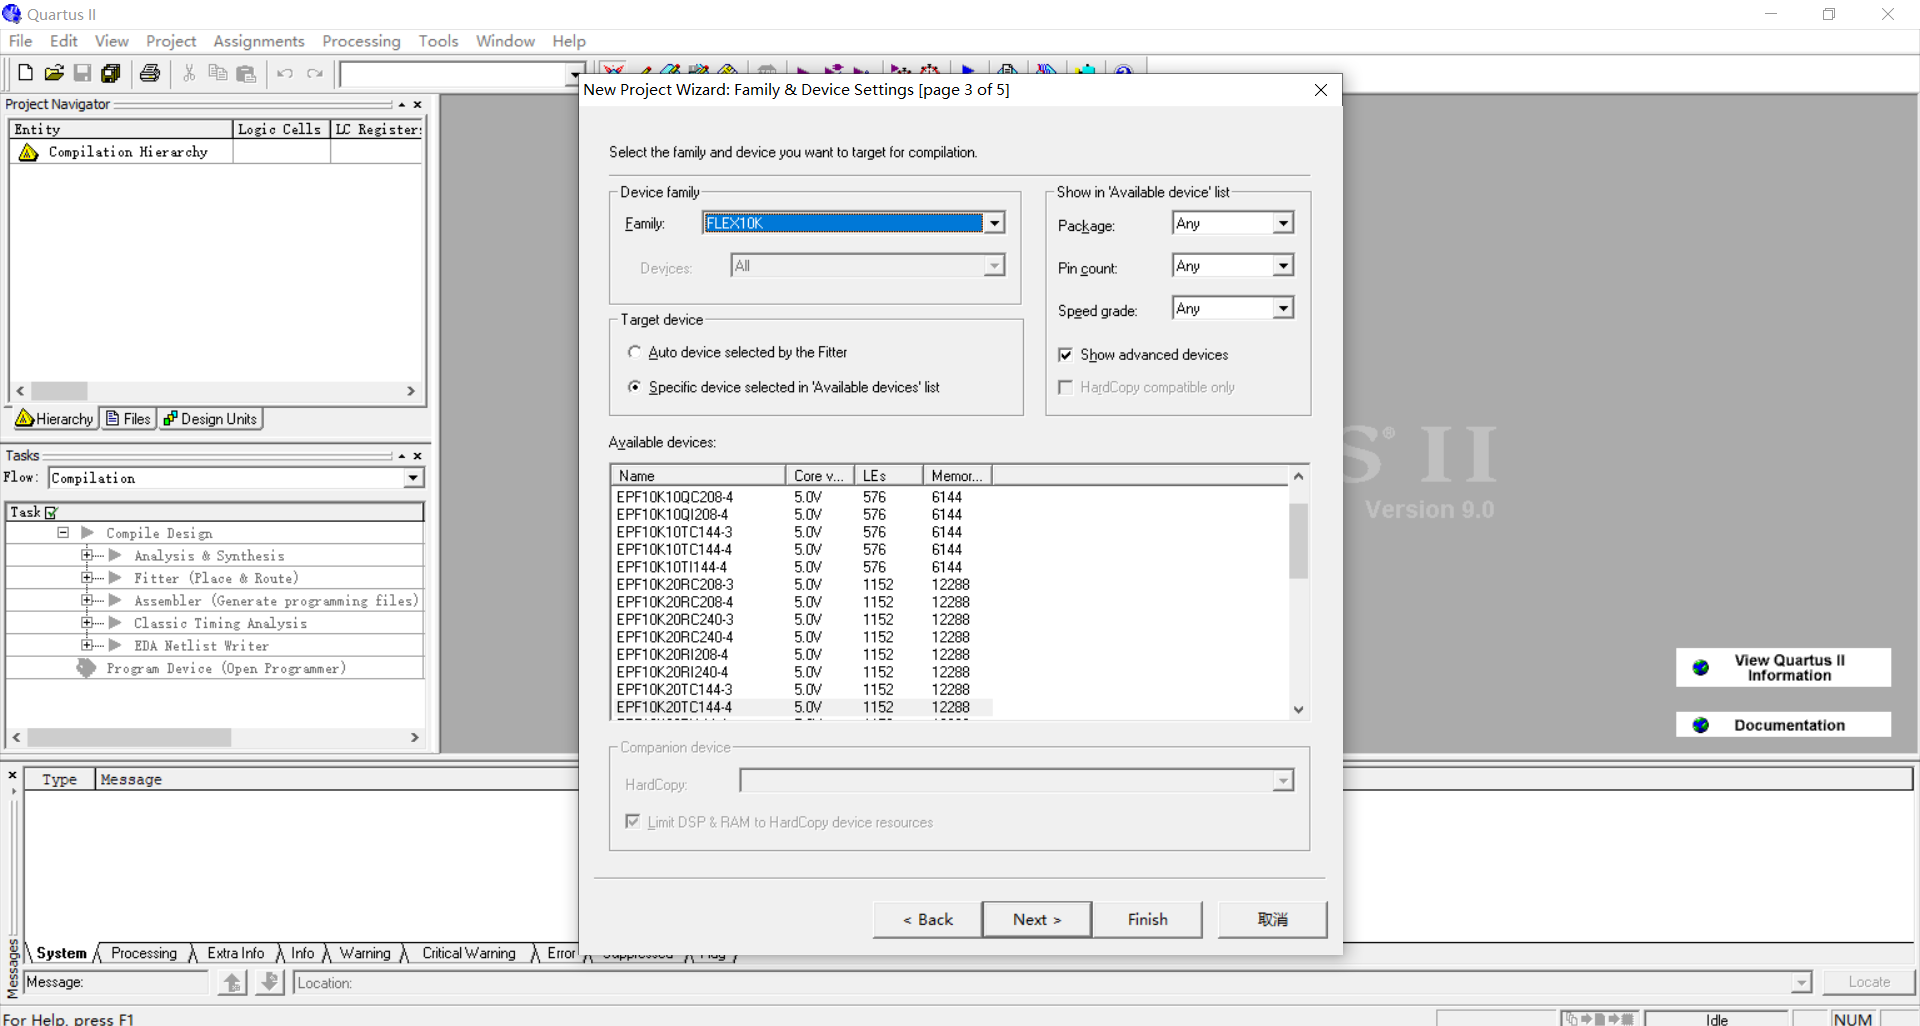The height and width of the screenshot is (1026, 1920).
Task: Click the Tasks panel horizontal scrollbar thumb
Action: 129,737
